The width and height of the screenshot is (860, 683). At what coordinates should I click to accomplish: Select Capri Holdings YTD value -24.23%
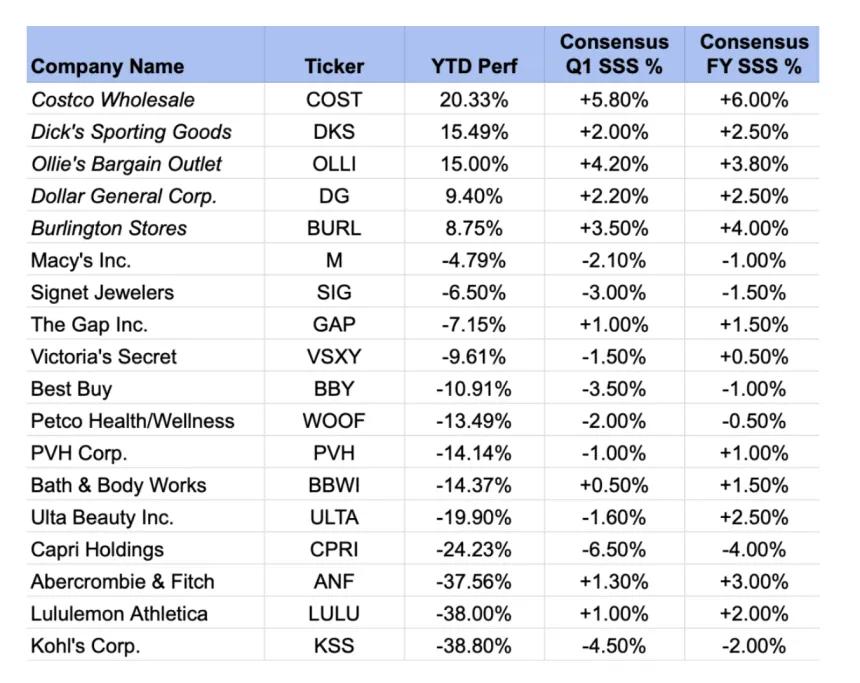click(474, 549)
